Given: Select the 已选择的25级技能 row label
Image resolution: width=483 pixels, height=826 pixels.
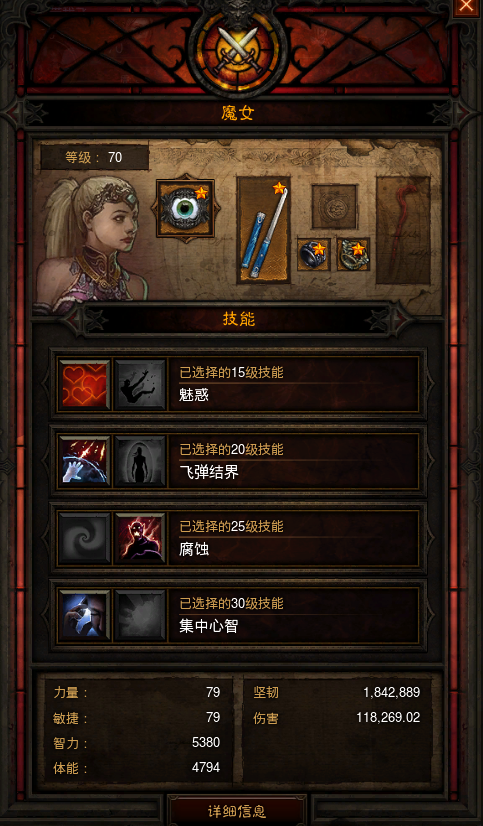Looking at the screenshot, I should click(x=231, y=526).
